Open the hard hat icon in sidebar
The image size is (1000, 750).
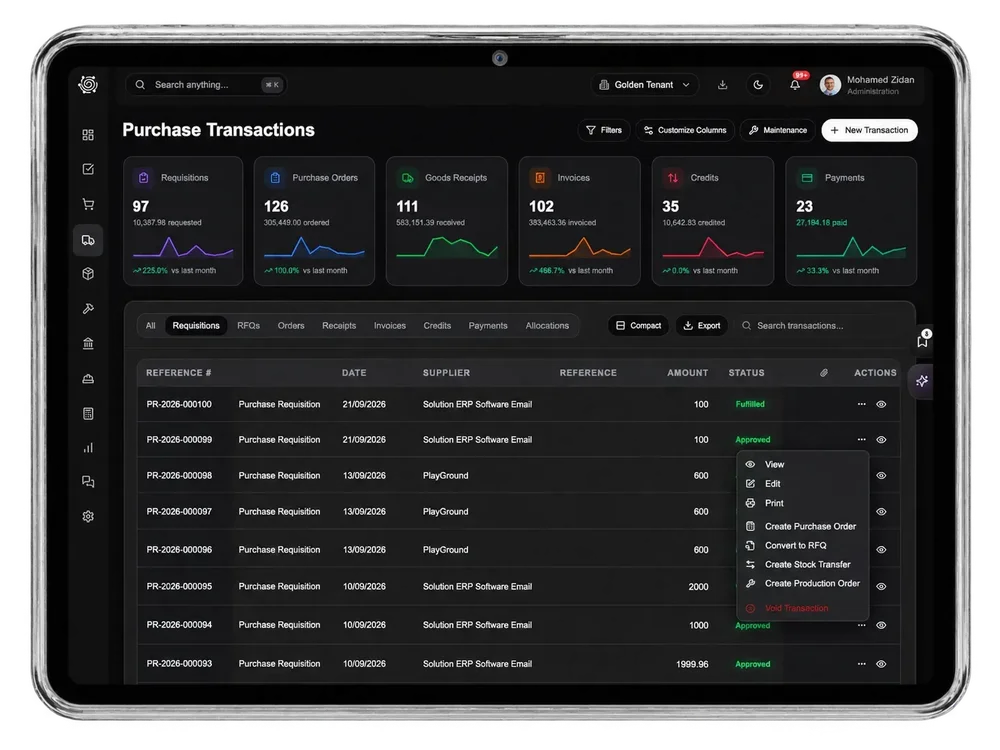[88, 379]
